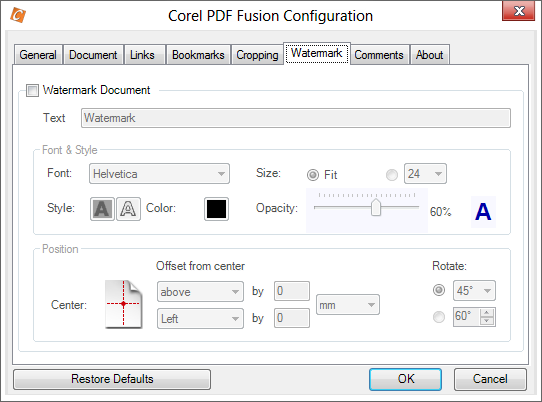Select the Watermark tab

coord(317,53)
